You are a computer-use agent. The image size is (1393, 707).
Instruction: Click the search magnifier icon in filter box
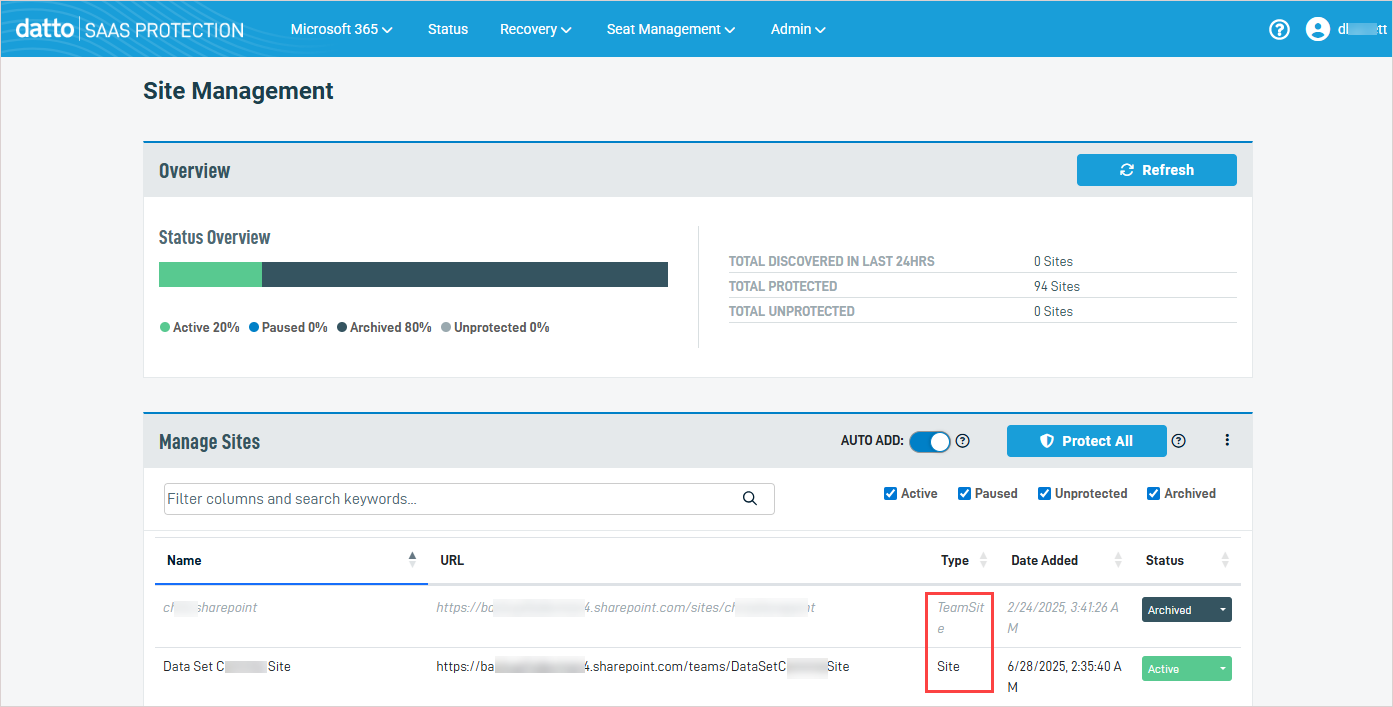coord(750,499)
